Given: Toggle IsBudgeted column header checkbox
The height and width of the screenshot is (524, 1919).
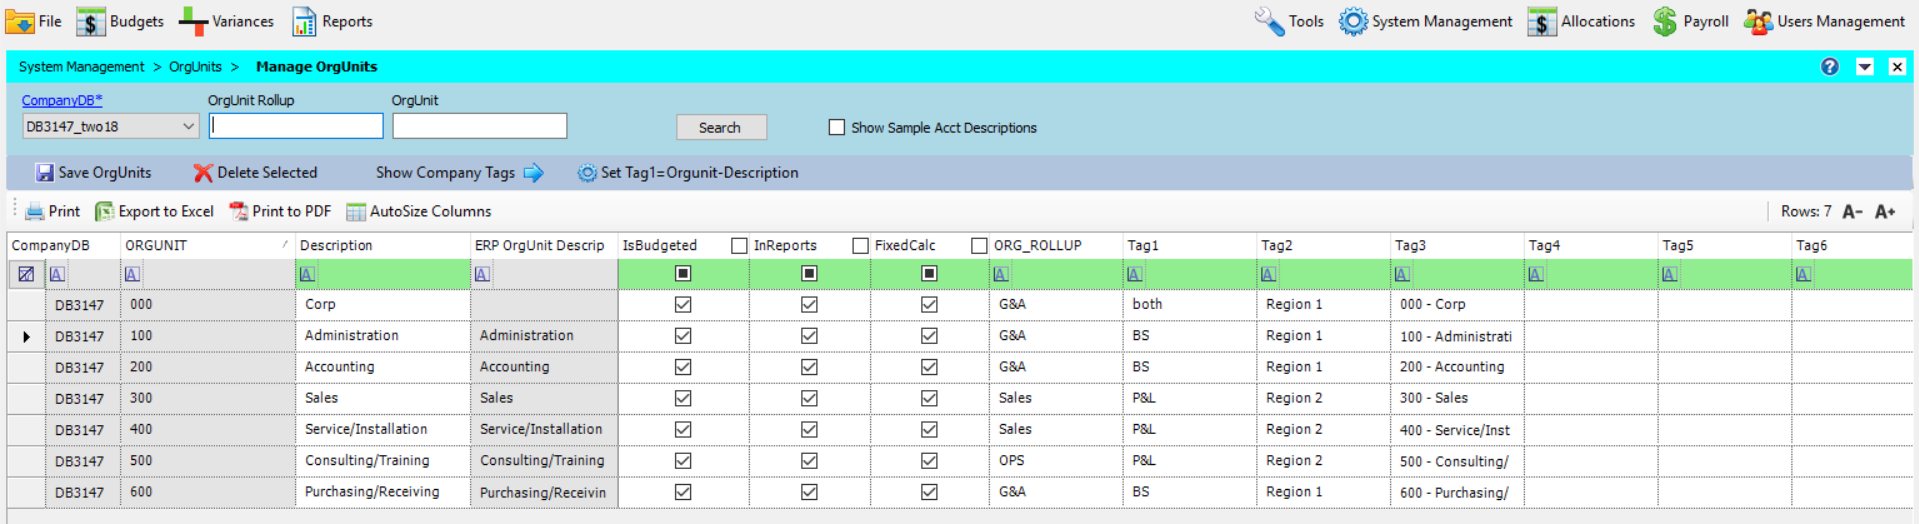Looking at the screenshot, I should point(739,246).
